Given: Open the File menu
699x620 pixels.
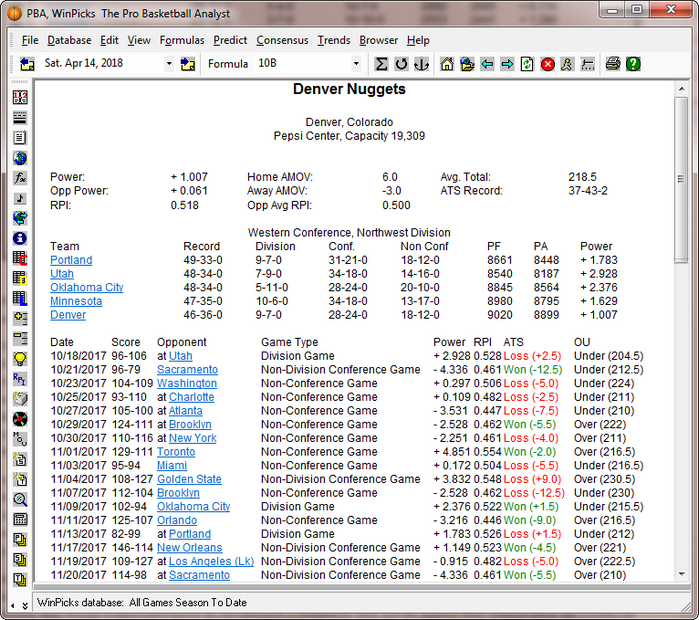Looking at the screenshot, I should click(x=30, y=41).
